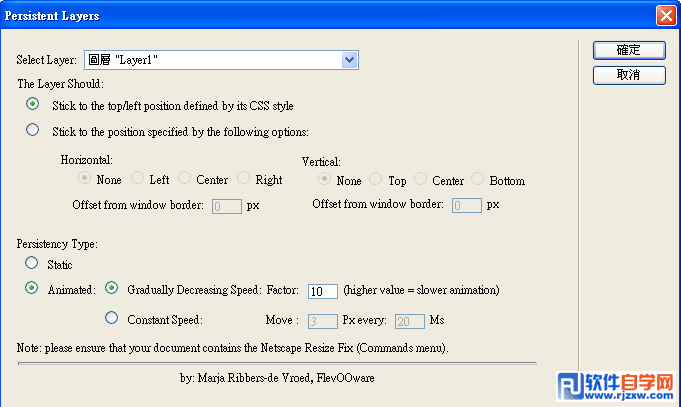The height and width of the screenshot is (407, 681).
Task: Click the Netscape Resize Fix note text
Action: (x=232, y=348)
